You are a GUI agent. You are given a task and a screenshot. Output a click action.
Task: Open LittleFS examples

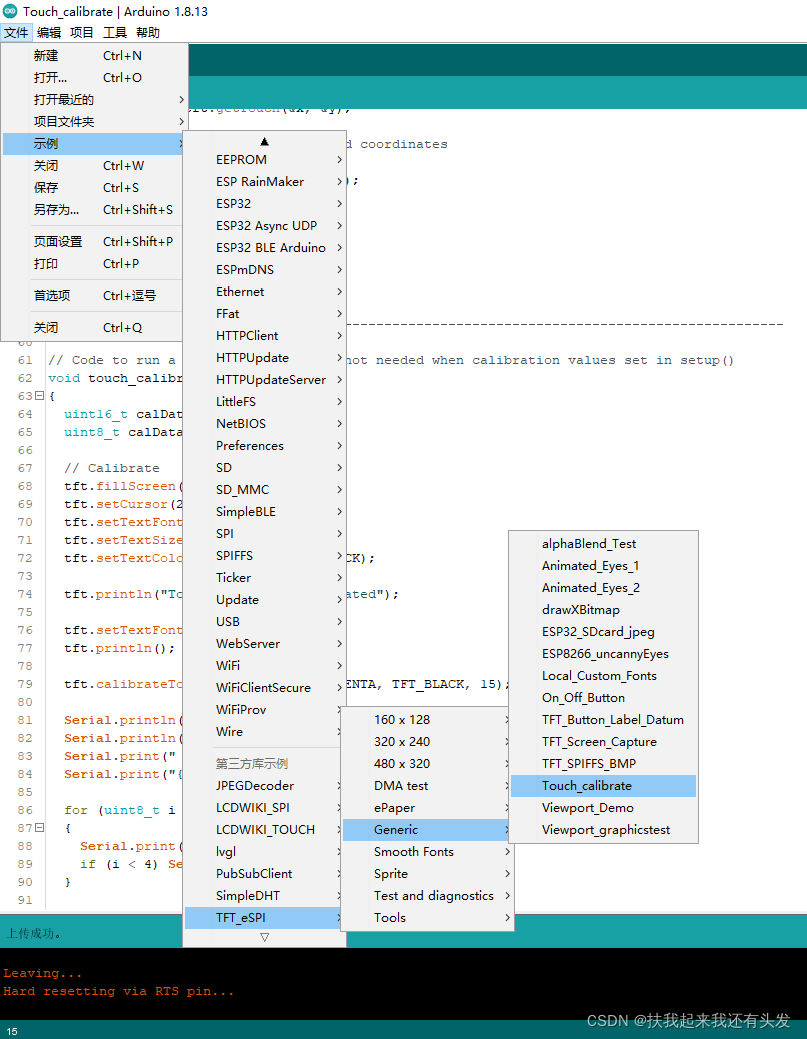click(x=264, y=402)
